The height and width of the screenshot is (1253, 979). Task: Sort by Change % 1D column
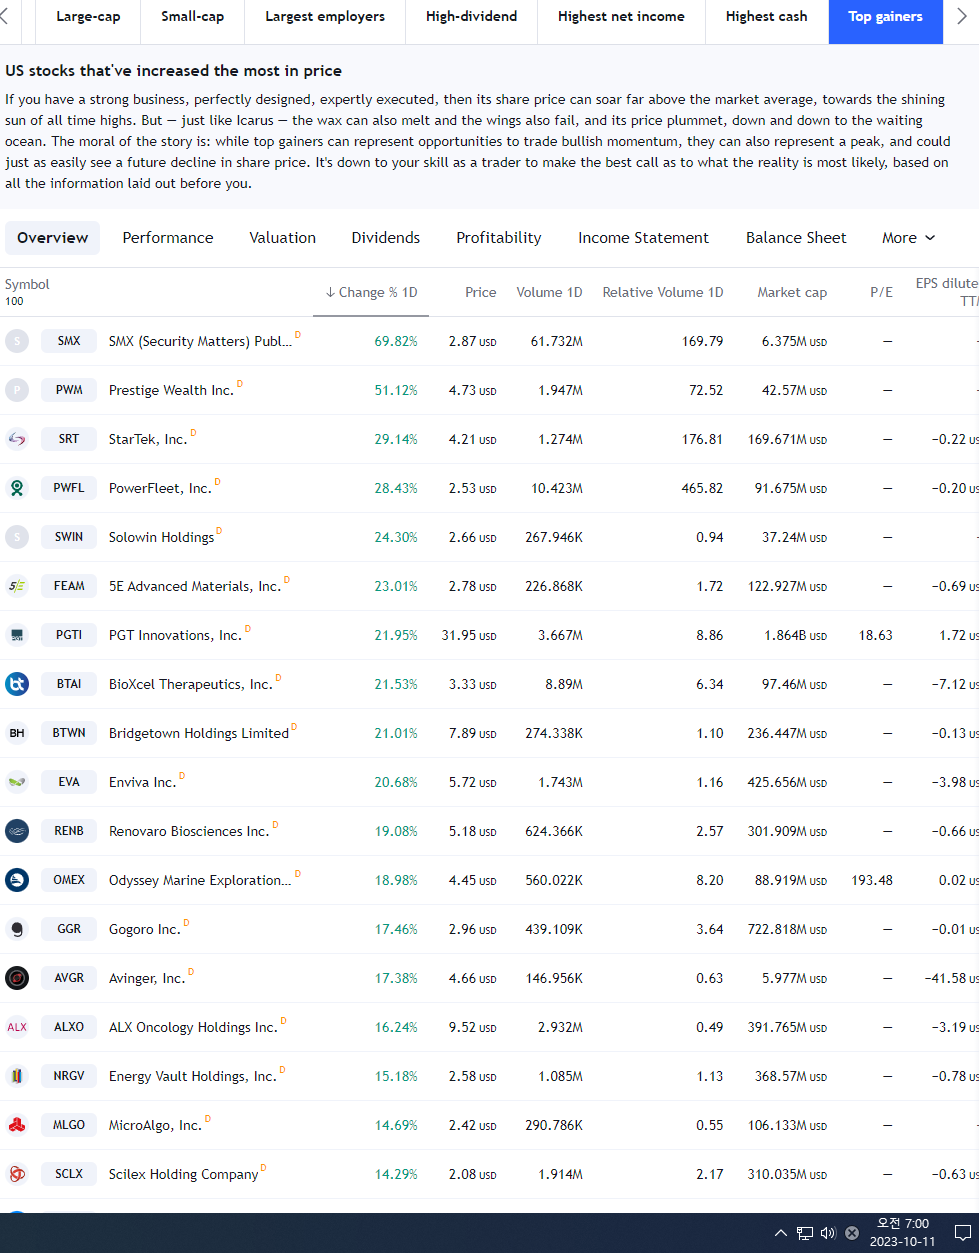(371, 292)
